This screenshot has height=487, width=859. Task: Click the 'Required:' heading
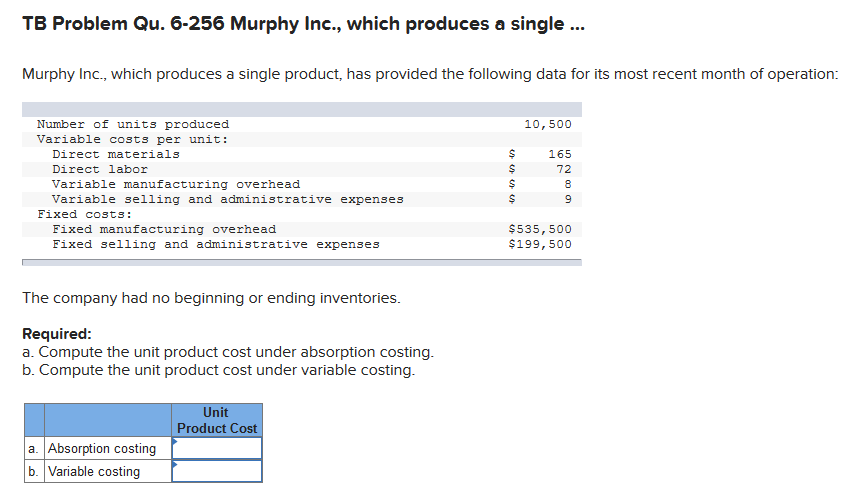(57, 334)
